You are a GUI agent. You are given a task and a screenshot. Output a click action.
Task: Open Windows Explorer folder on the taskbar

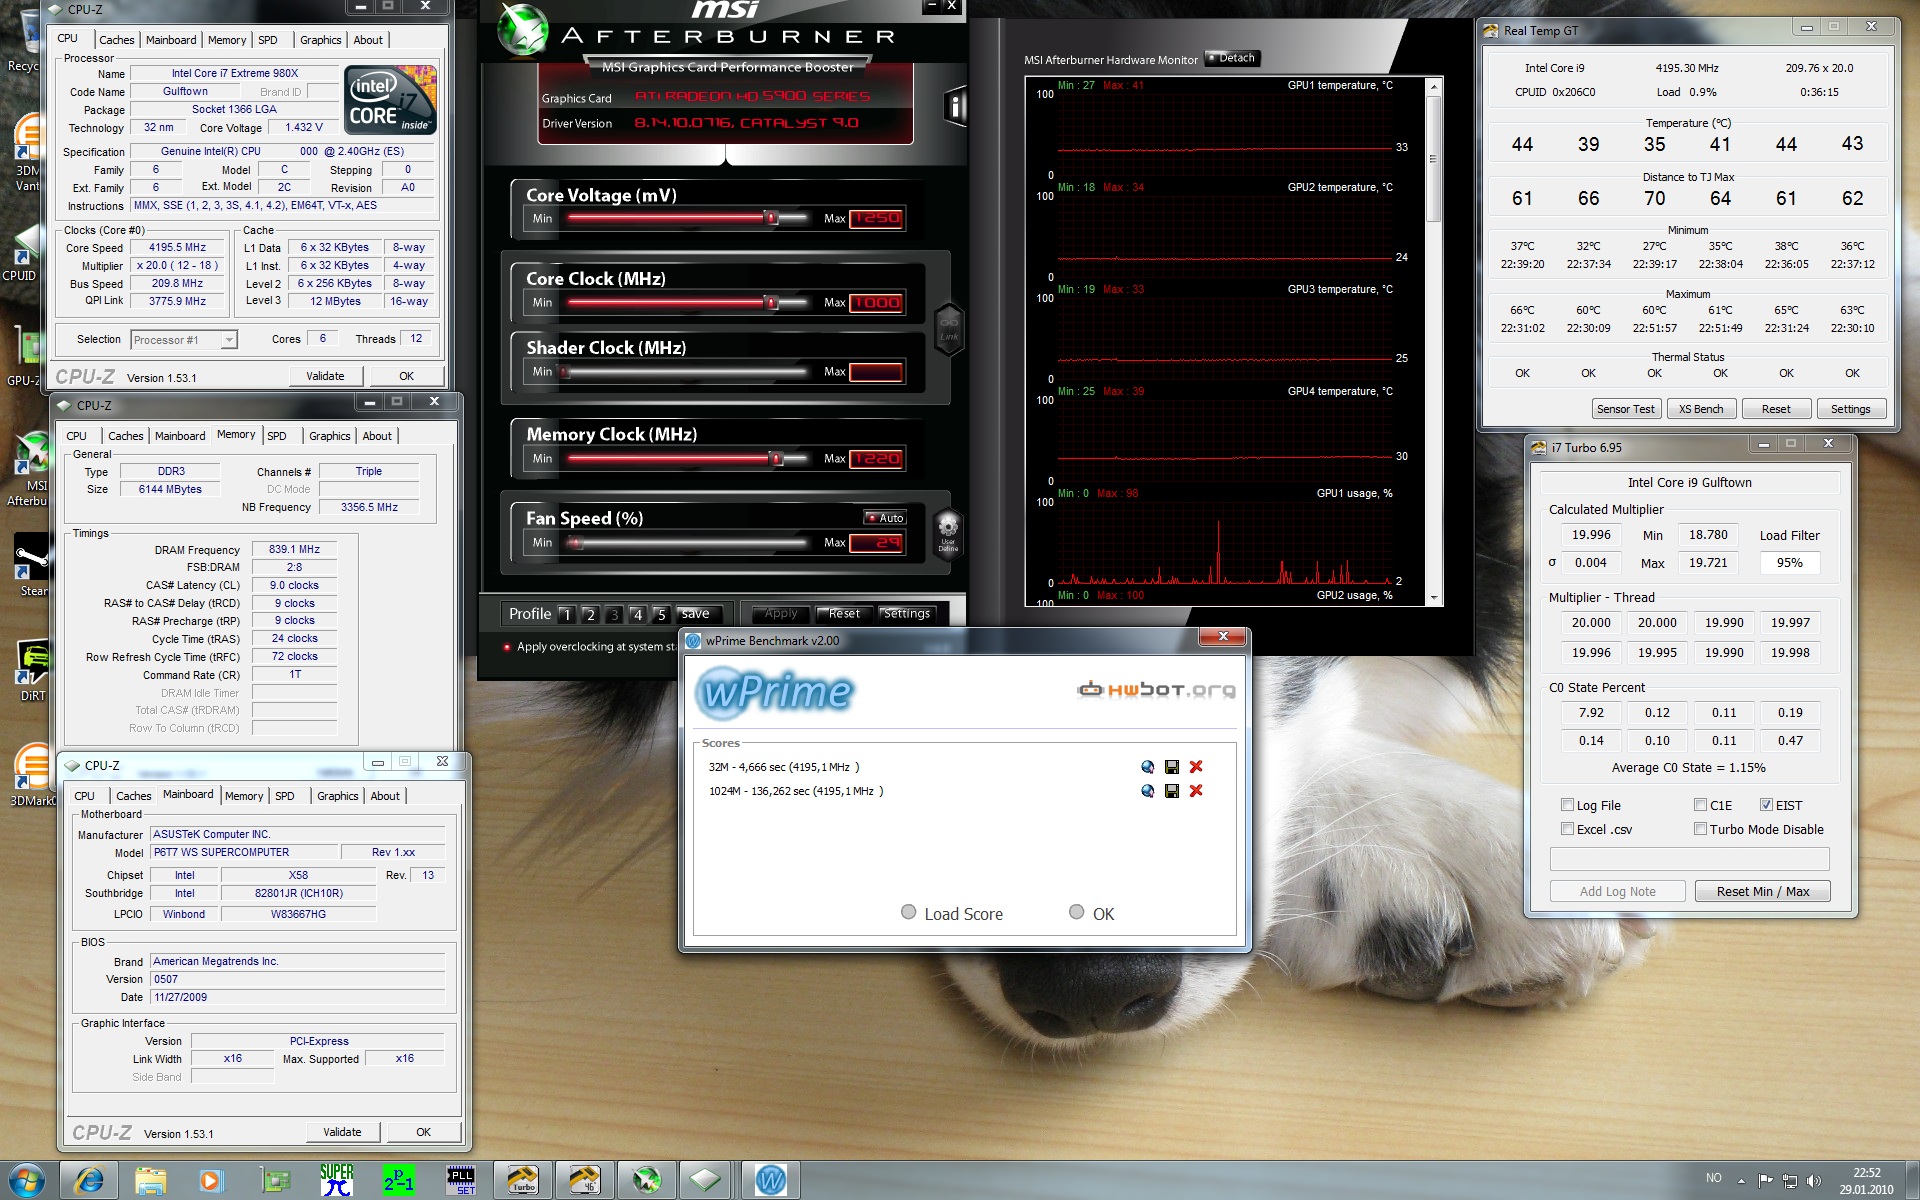[x=151, y=1180]
